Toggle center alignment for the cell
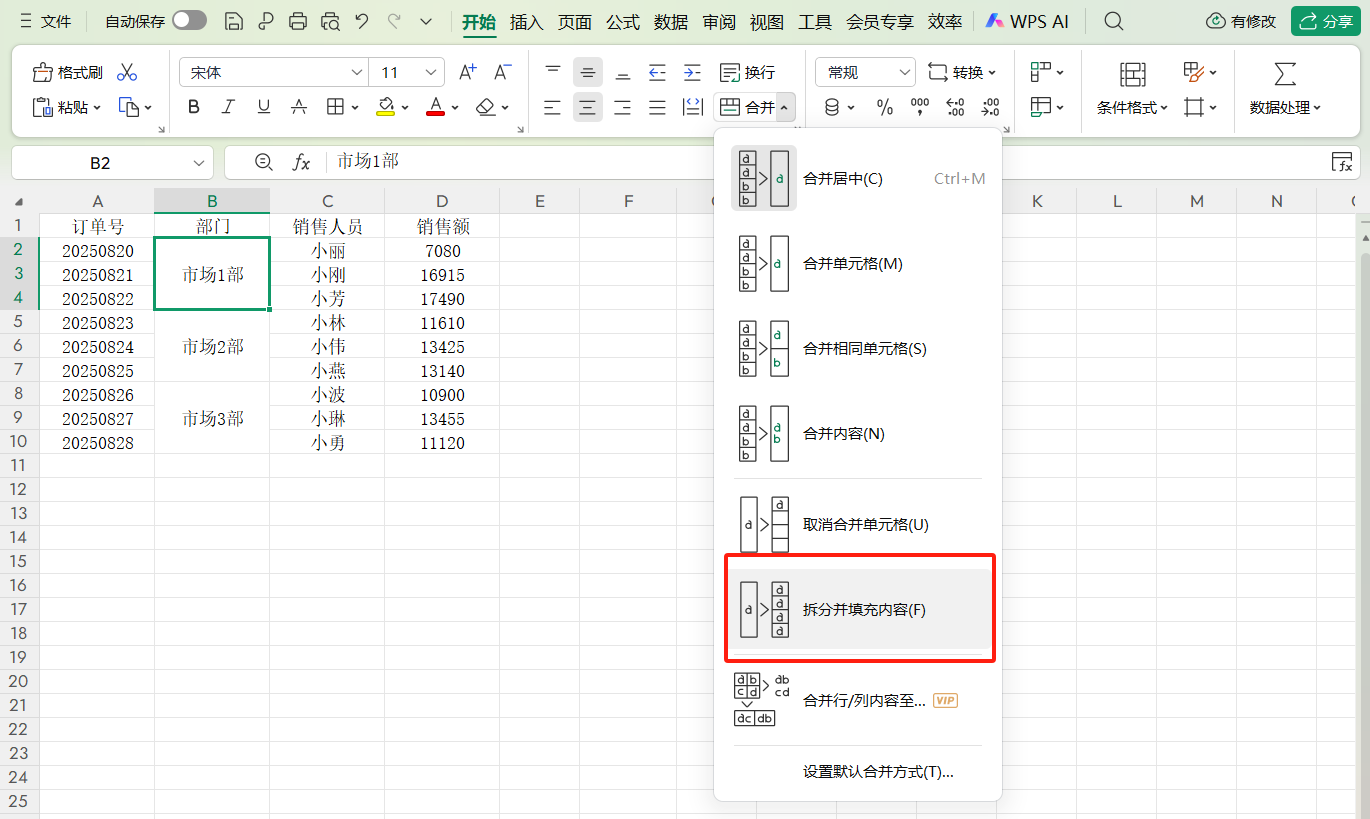The width and height of the screenshot is (1370, 819). pos(588,107)
